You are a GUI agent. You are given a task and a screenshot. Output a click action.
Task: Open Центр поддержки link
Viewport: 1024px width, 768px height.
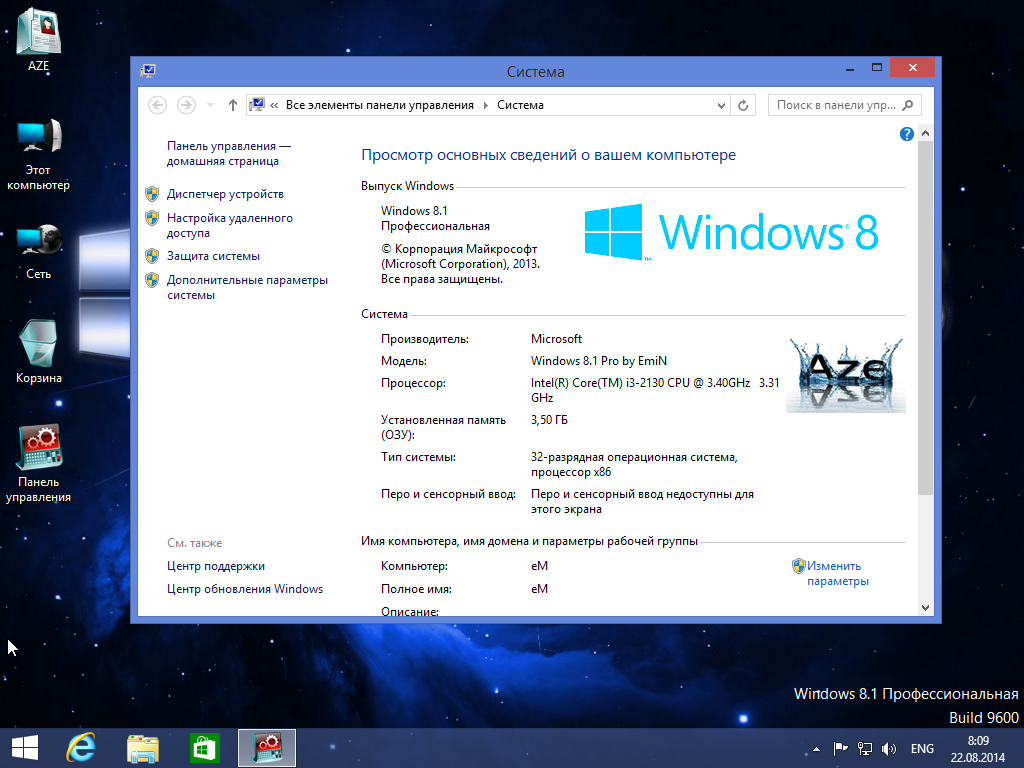(216, 566)
